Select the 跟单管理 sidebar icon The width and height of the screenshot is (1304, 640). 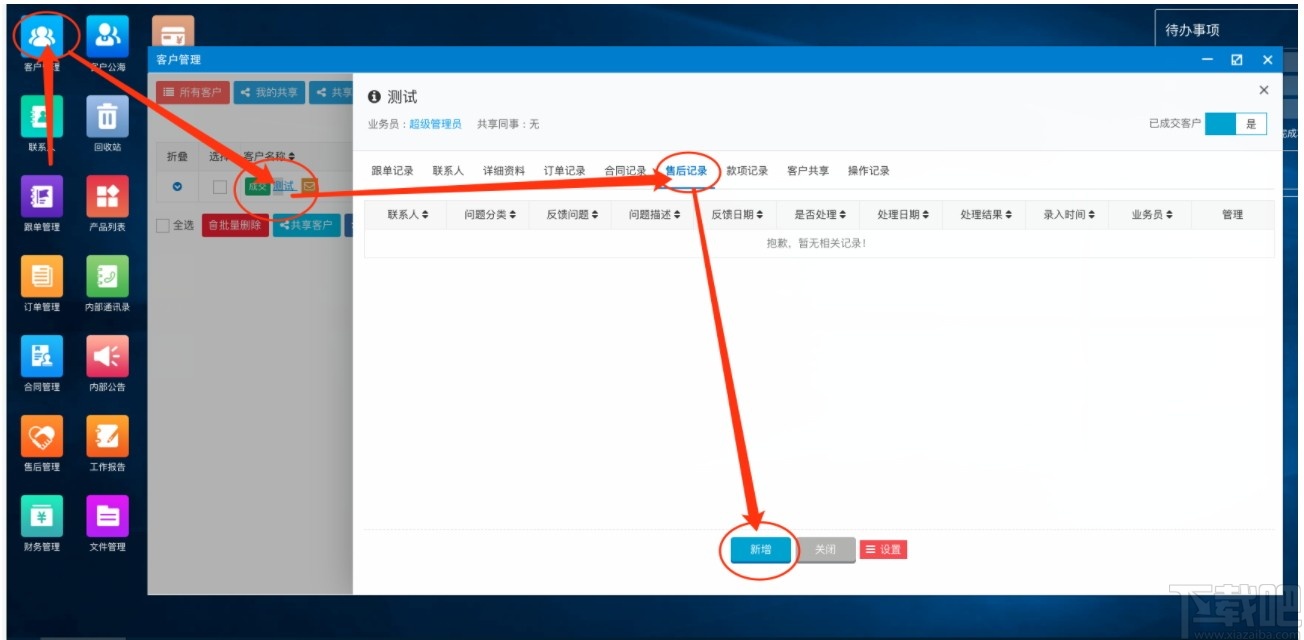[41, 197]
